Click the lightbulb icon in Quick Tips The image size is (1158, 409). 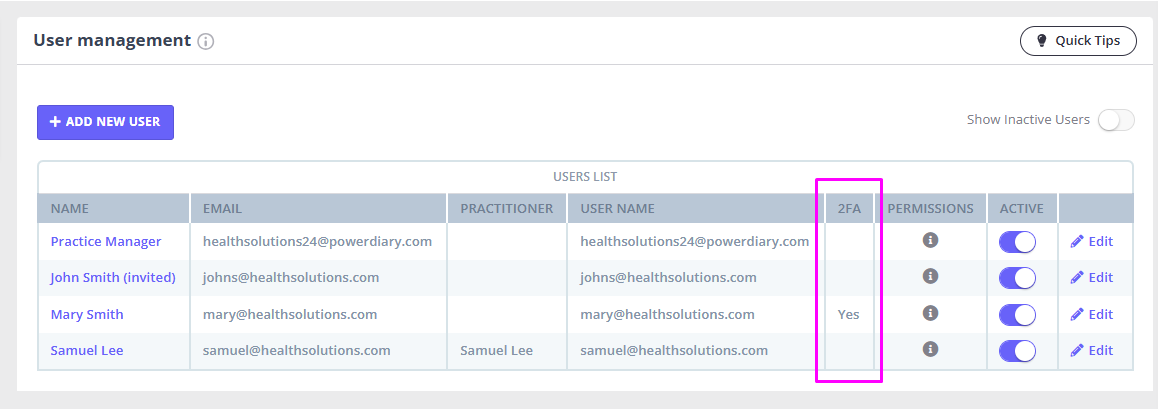1042,41
